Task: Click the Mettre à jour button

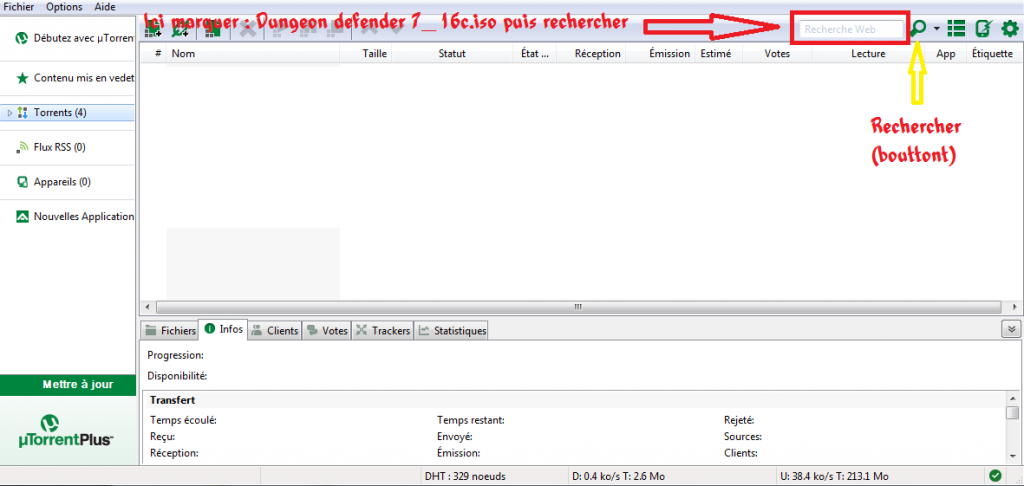Action: [68, 385]
